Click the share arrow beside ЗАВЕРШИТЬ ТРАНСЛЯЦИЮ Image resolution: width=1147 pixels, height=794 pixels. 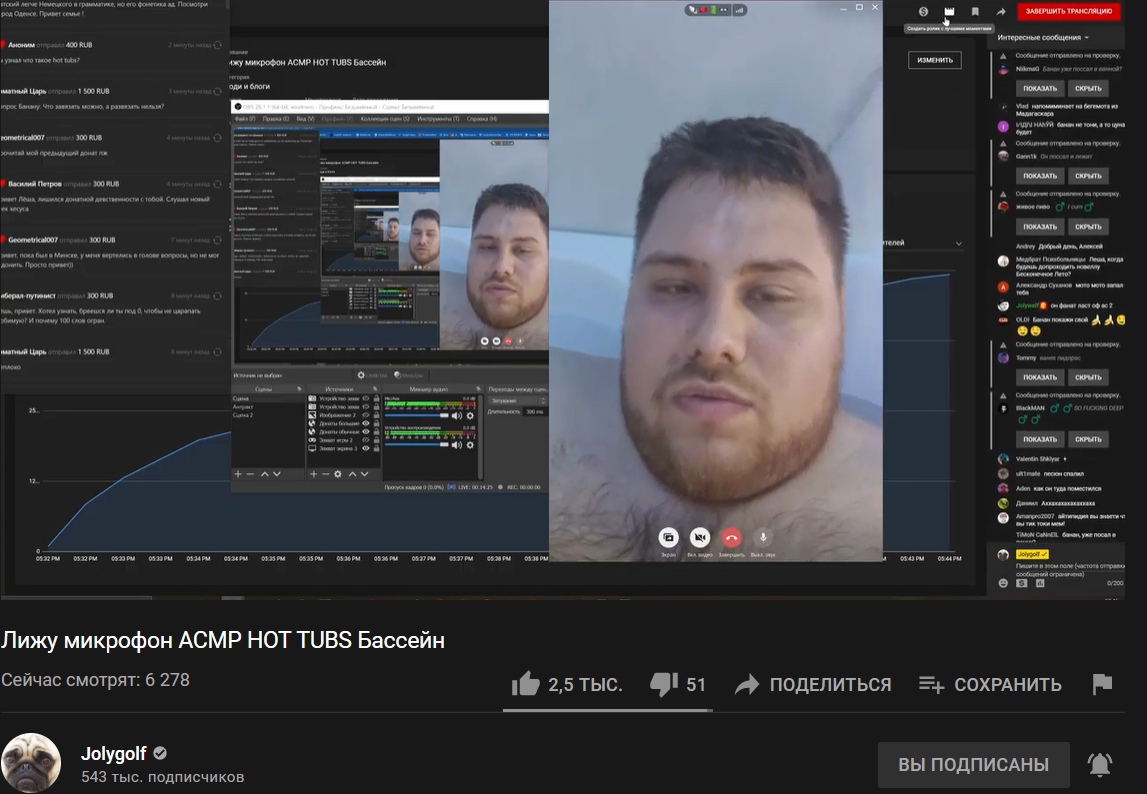(x=1001, y=11)
